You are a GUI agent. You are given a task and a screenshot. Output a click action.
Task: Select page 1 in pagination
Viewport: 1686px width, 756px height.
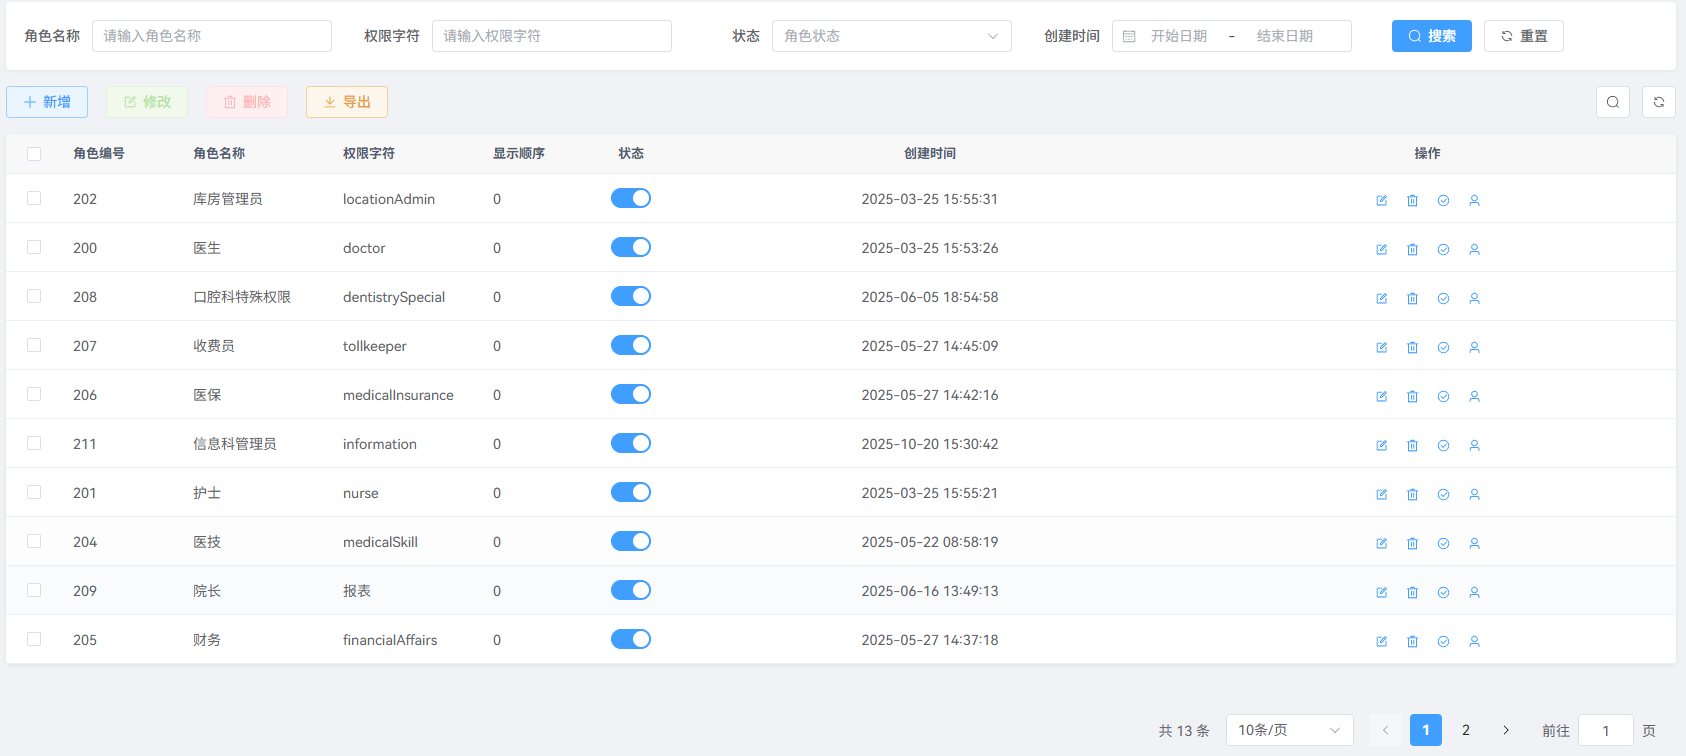(x=1426, y=730)
